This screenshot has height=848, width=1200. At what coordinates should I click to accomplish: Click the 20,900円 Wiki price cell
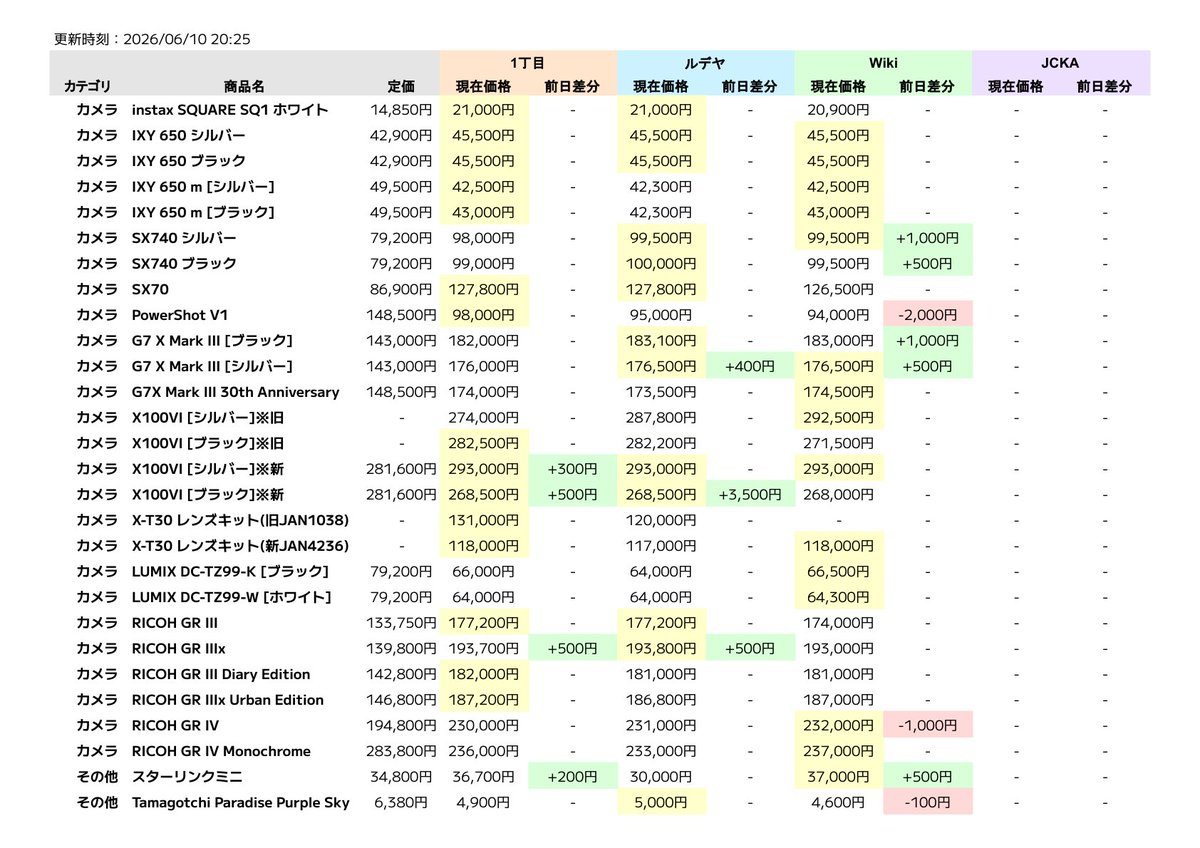(839, 110)
